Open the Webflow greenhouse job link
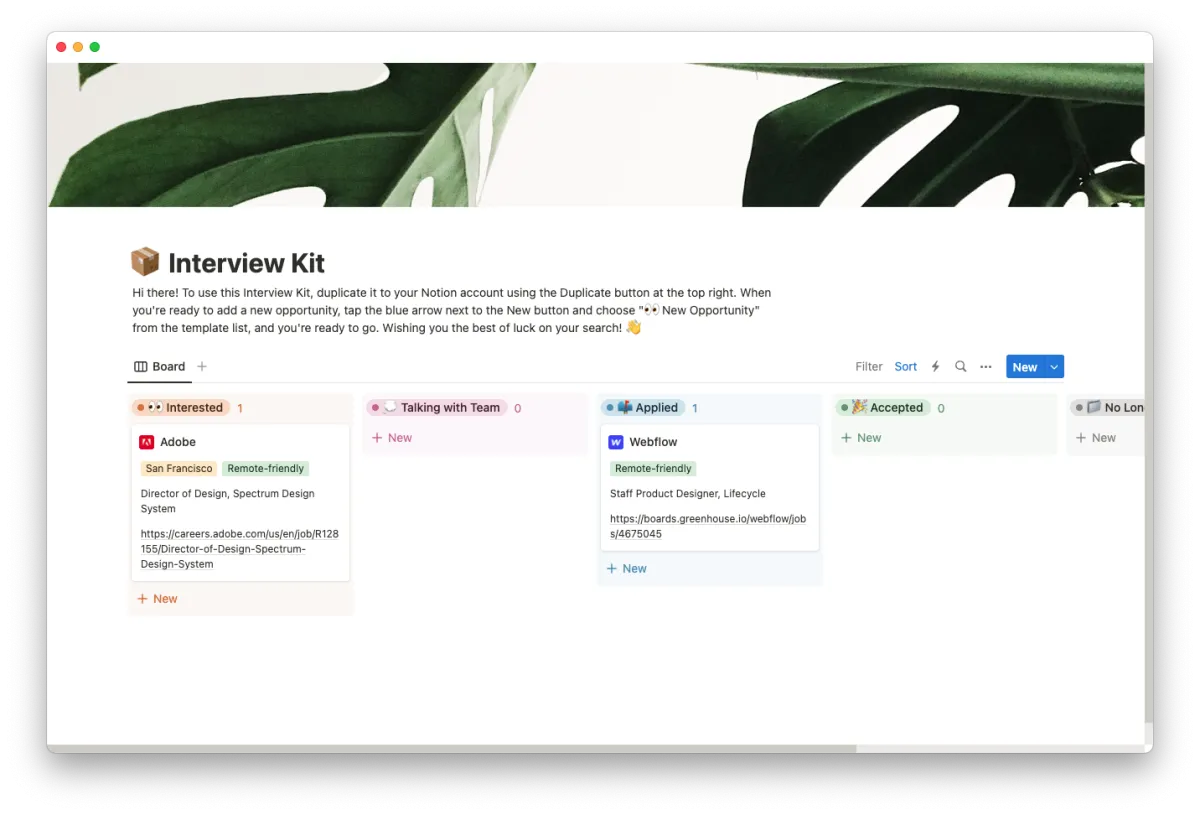The image size is (1200, 815). (x=708, y=526)
